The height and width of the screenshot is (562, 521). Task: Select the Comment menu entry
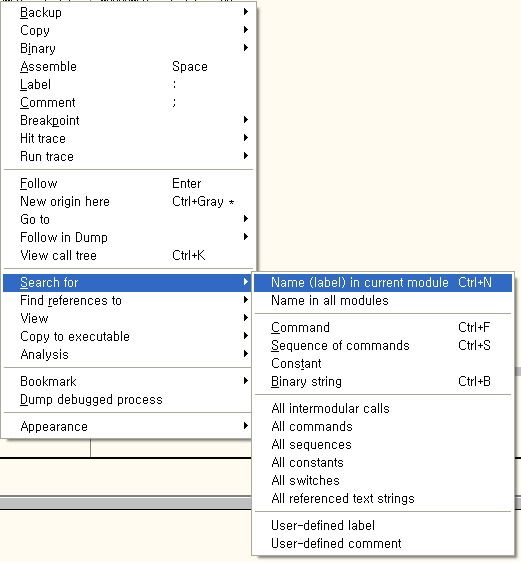coord(128,103)
